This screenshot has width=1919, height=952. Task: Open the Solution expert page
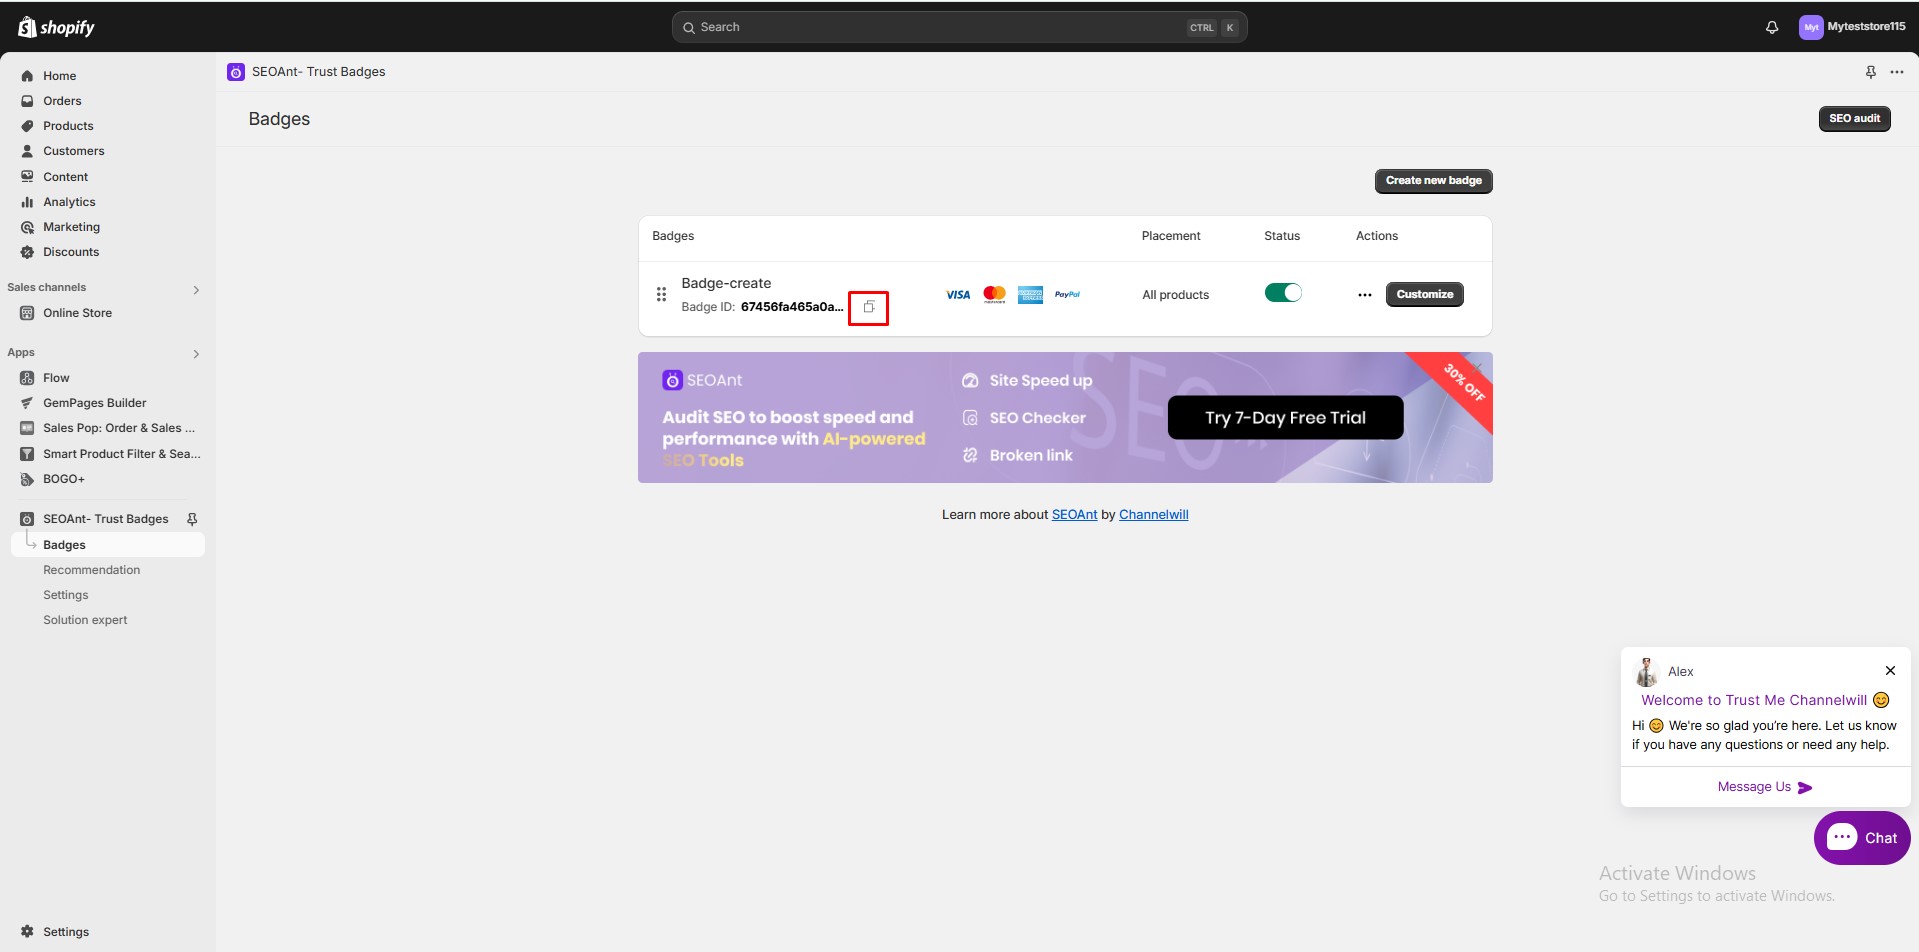pos(85,619)
